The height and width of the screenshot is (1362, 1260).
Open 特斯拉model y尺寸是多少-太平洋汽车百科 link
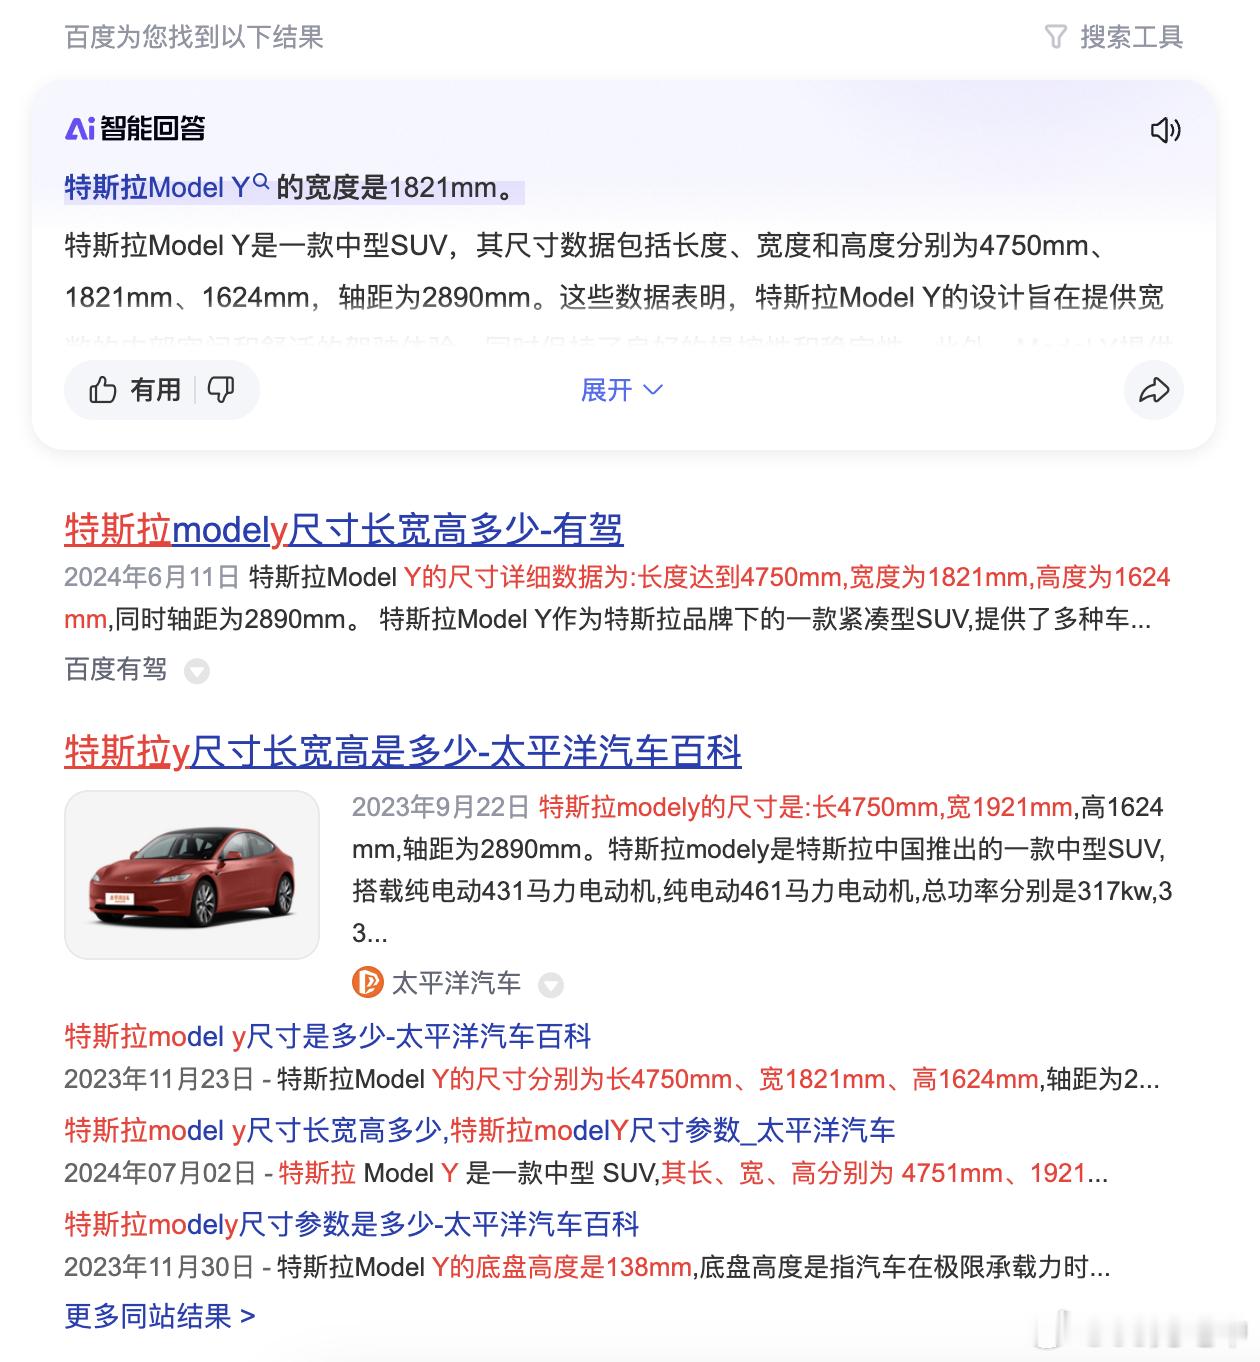tap(328, 1036)
